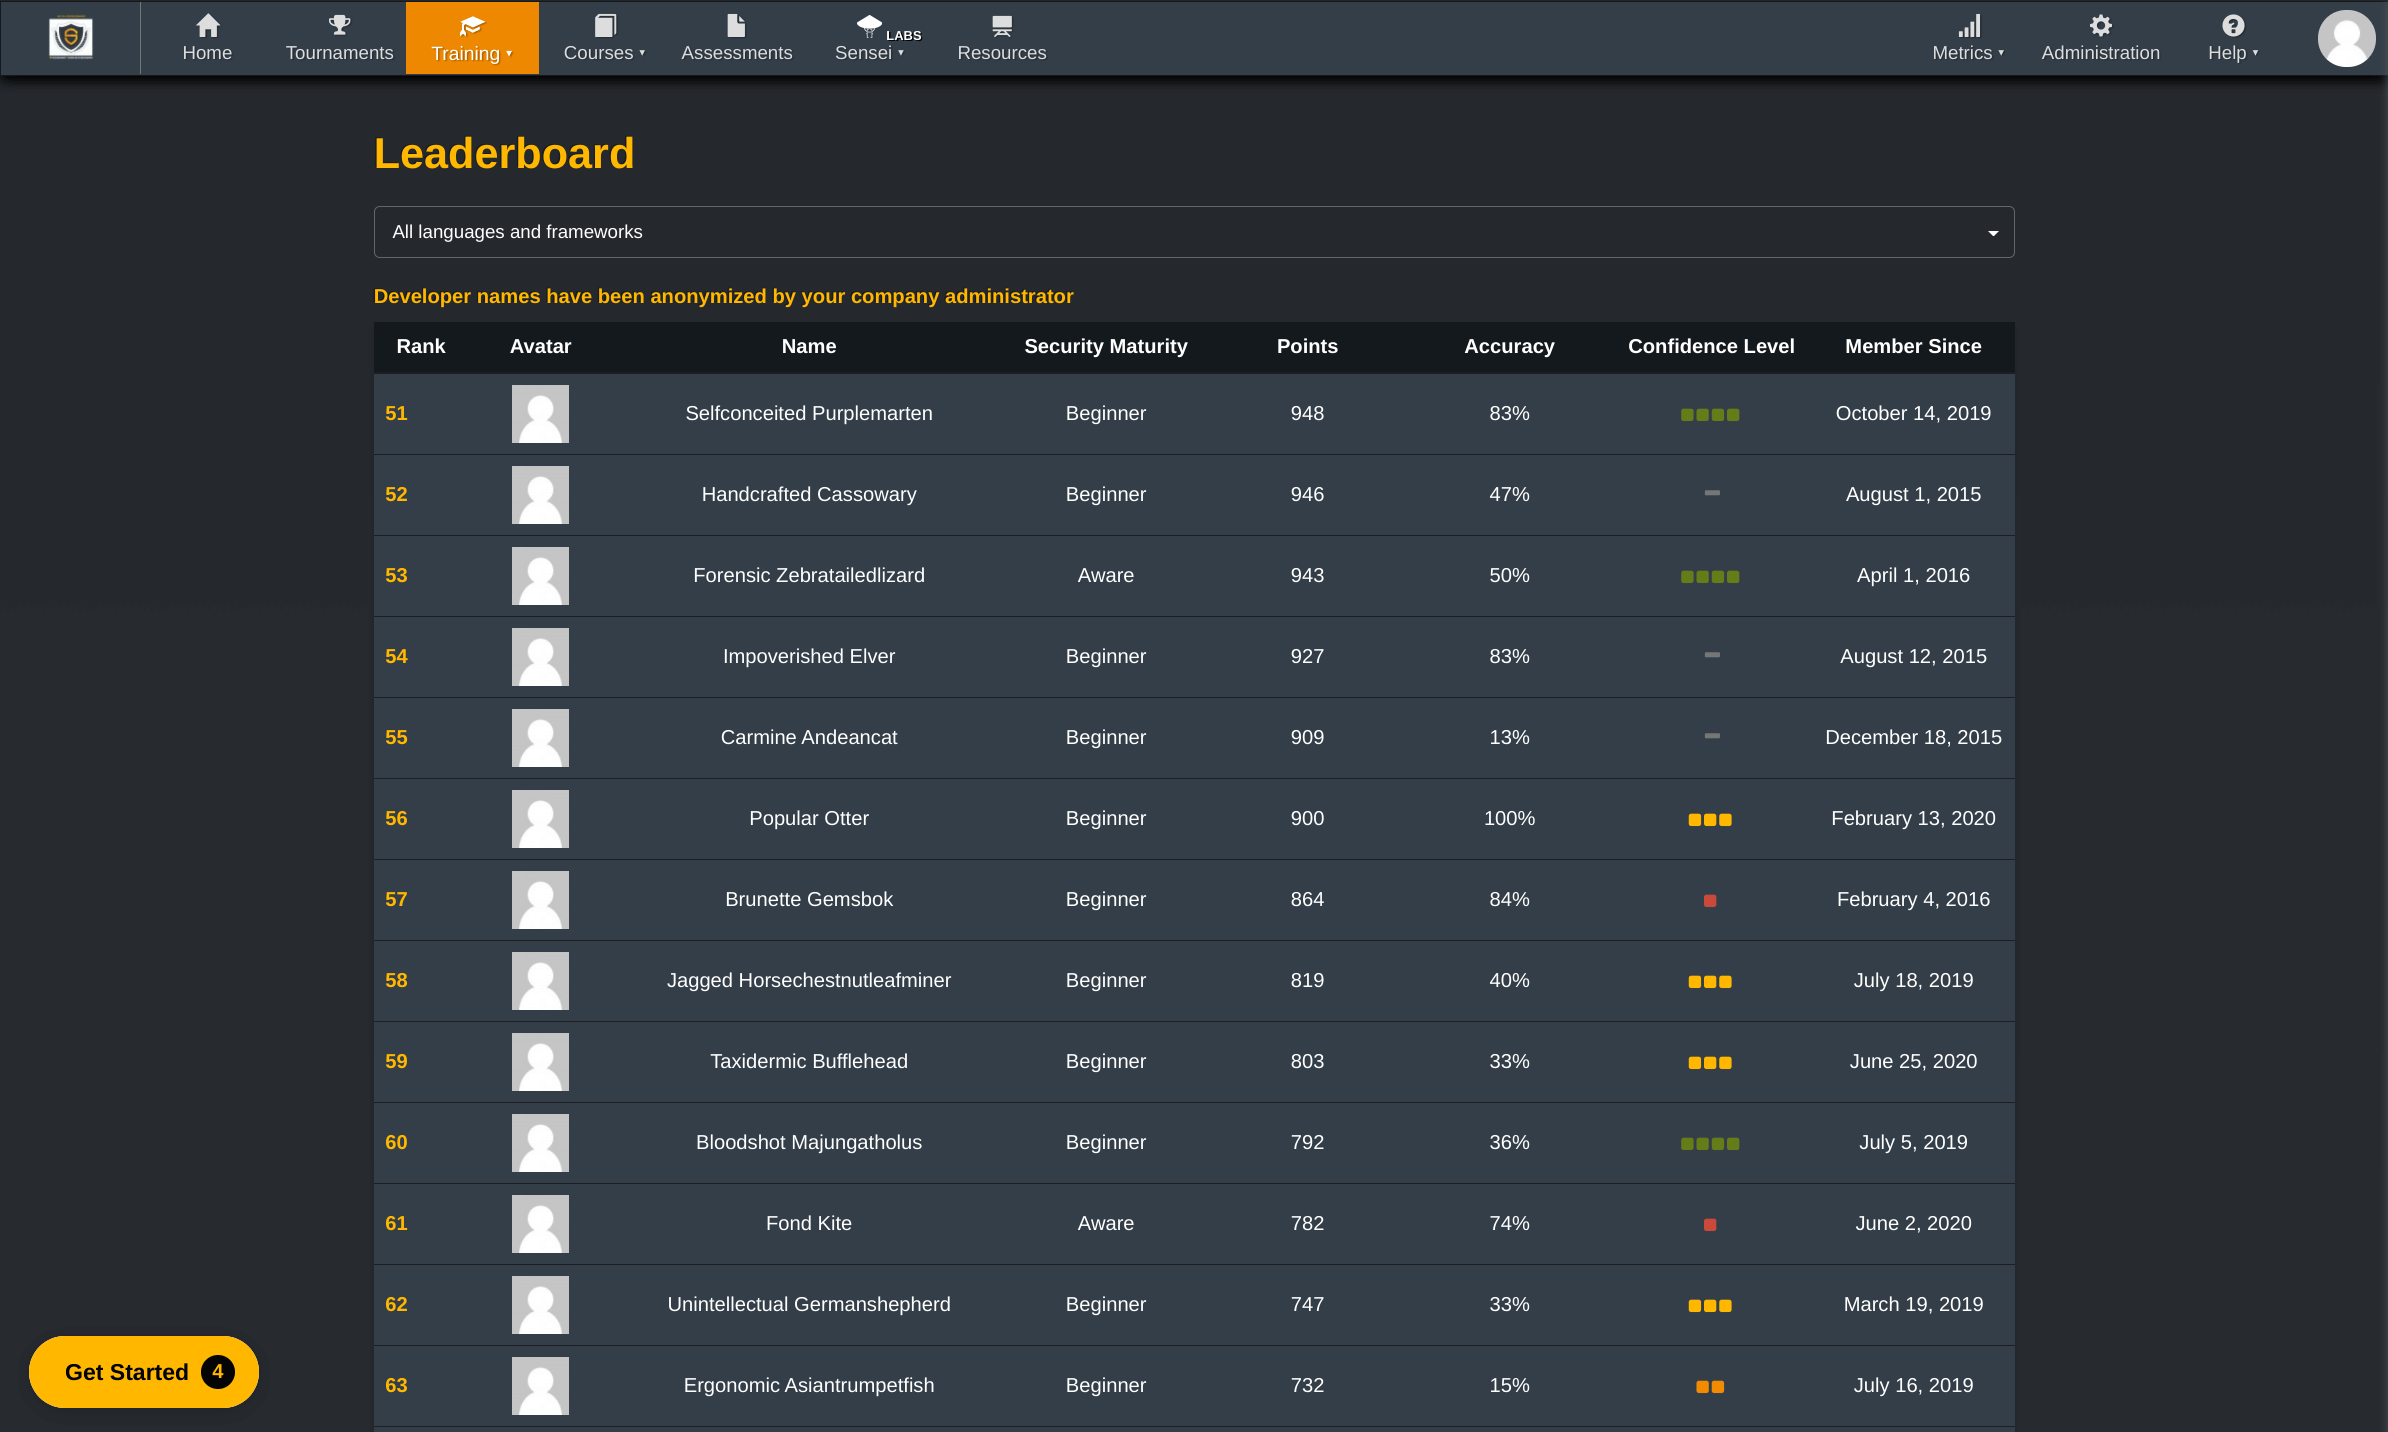2388x1432 pixels.
Task: Open Administration gear icon
Action: (2100, 26)
